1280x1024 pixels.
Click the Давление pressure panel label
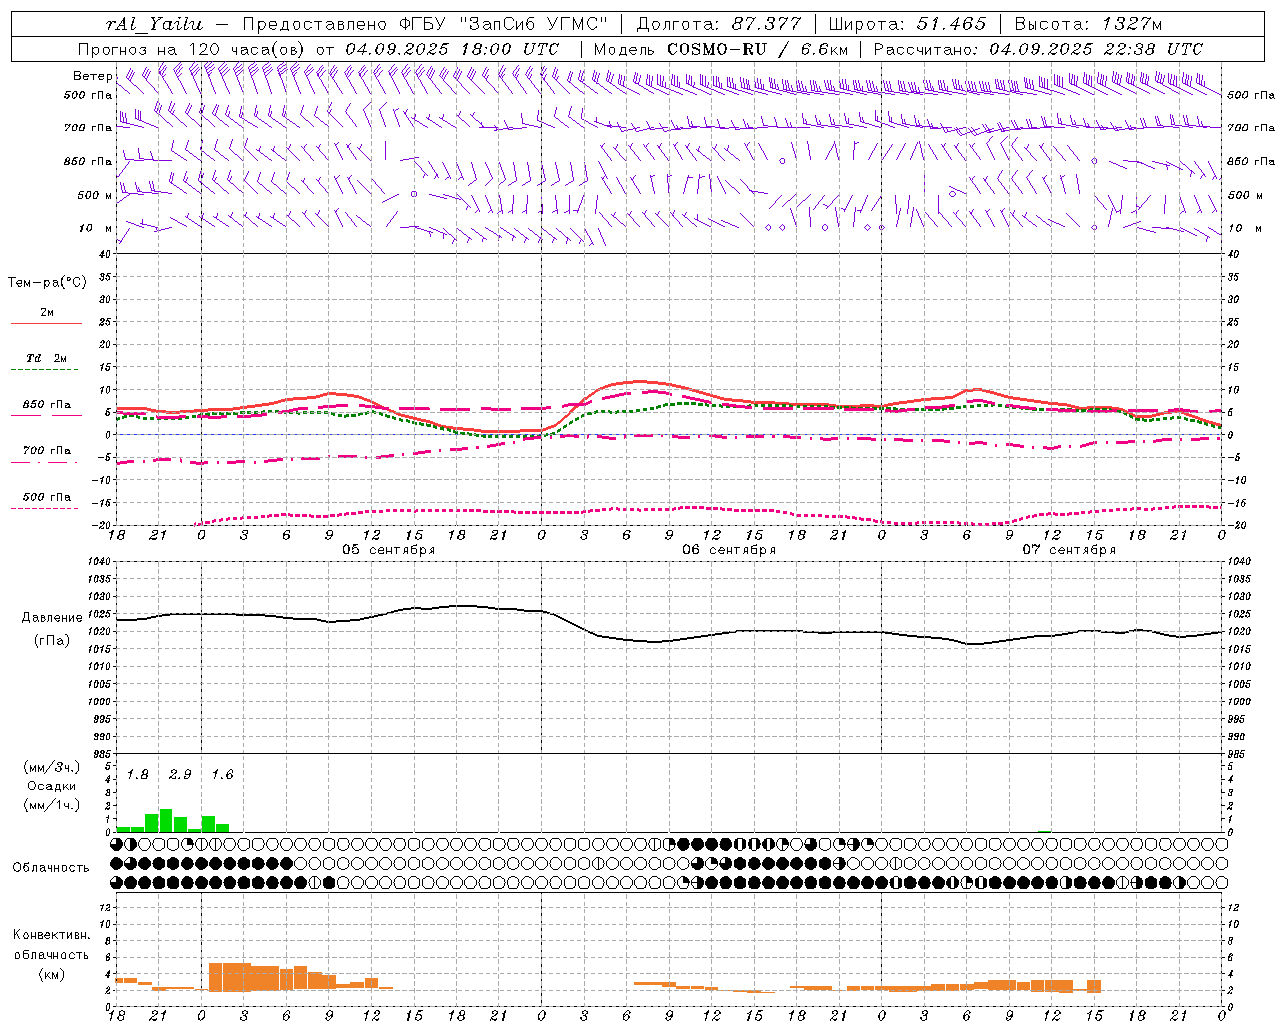click(x=52, y=618)
